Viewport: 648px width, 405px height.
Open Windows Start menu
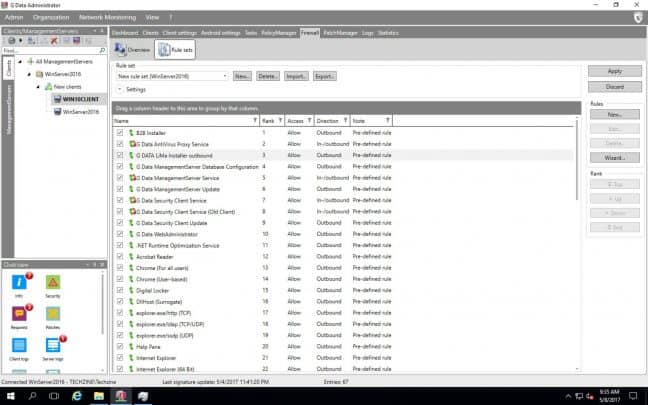point(10,396)
